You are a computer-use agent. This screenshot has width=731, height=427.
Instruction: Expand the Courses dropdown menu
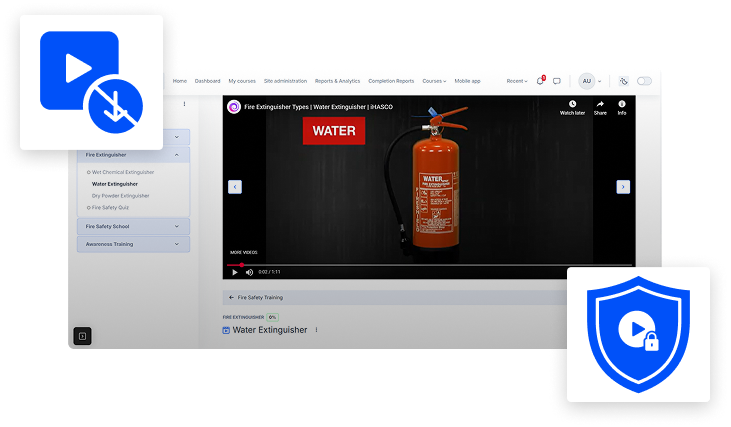[x=434, y=81]
